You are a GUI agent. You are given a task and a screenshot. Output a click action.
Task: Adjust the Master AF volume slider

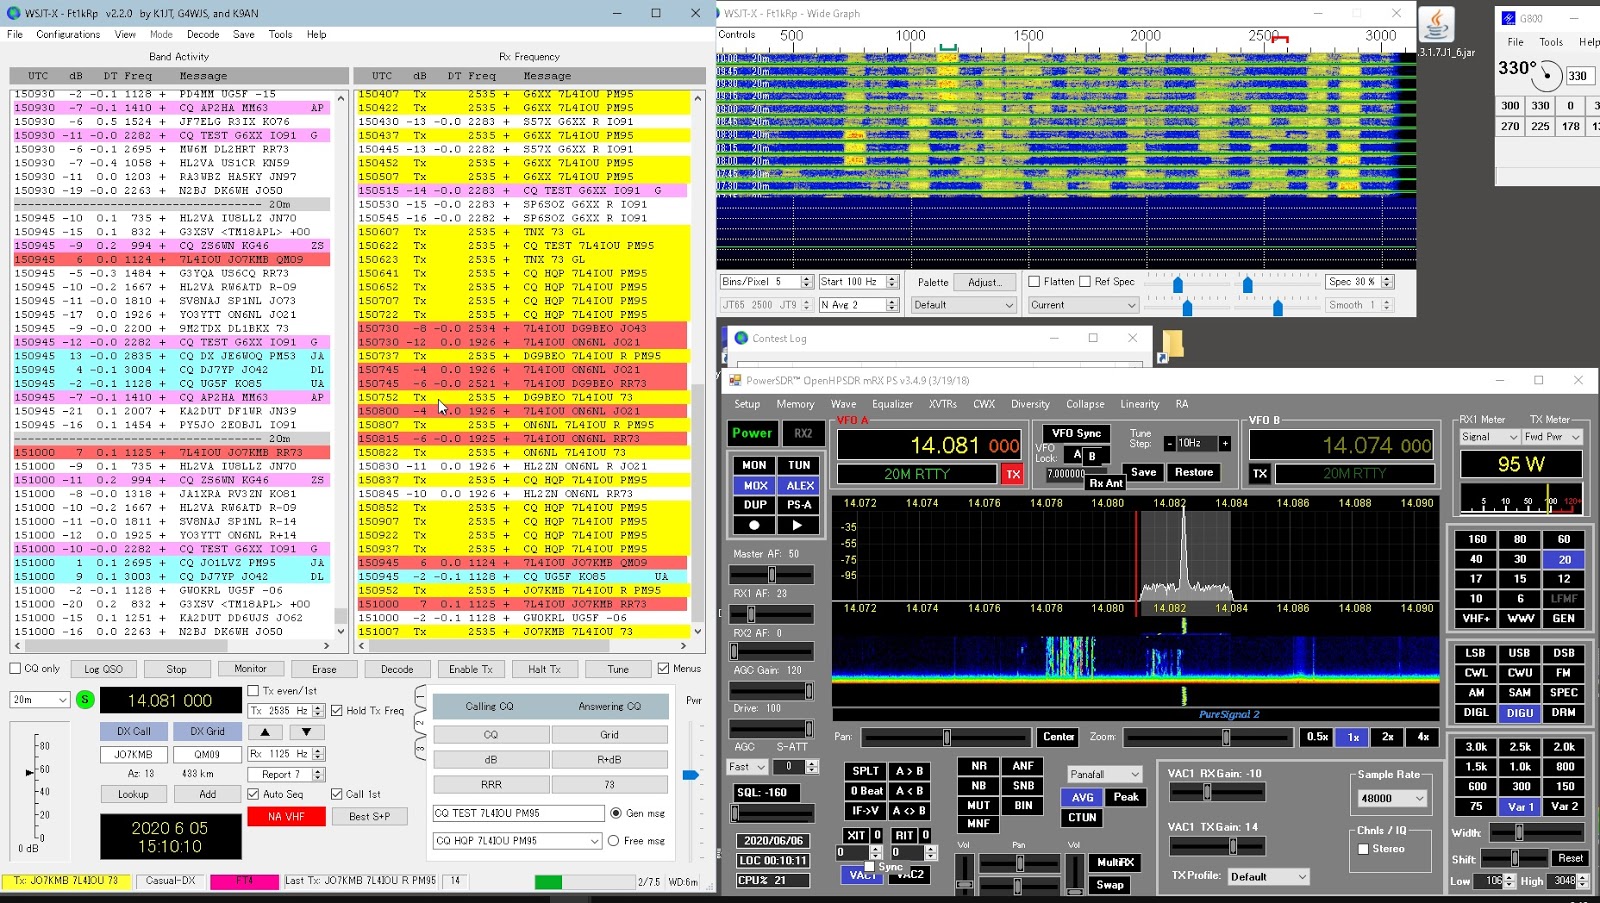pyautogui.click(x=771, y=575)
